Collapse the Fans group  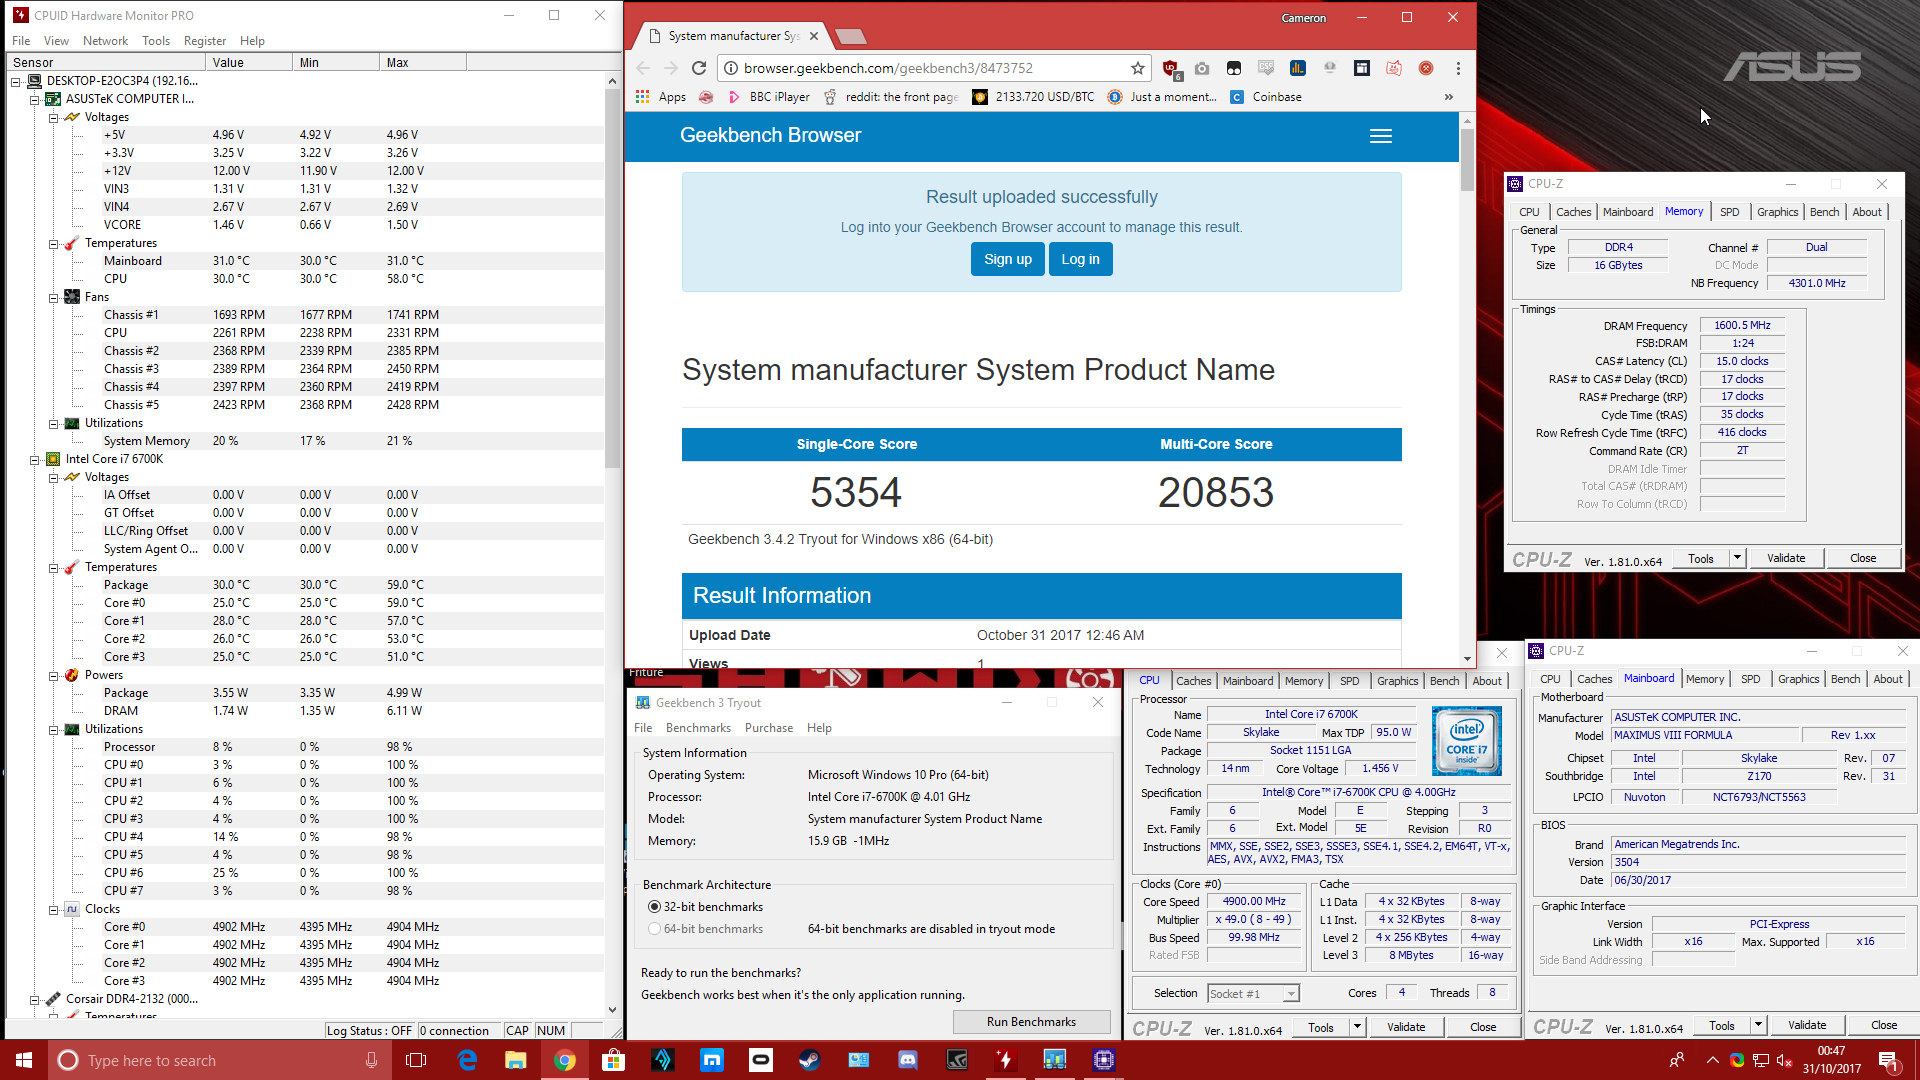53,297
